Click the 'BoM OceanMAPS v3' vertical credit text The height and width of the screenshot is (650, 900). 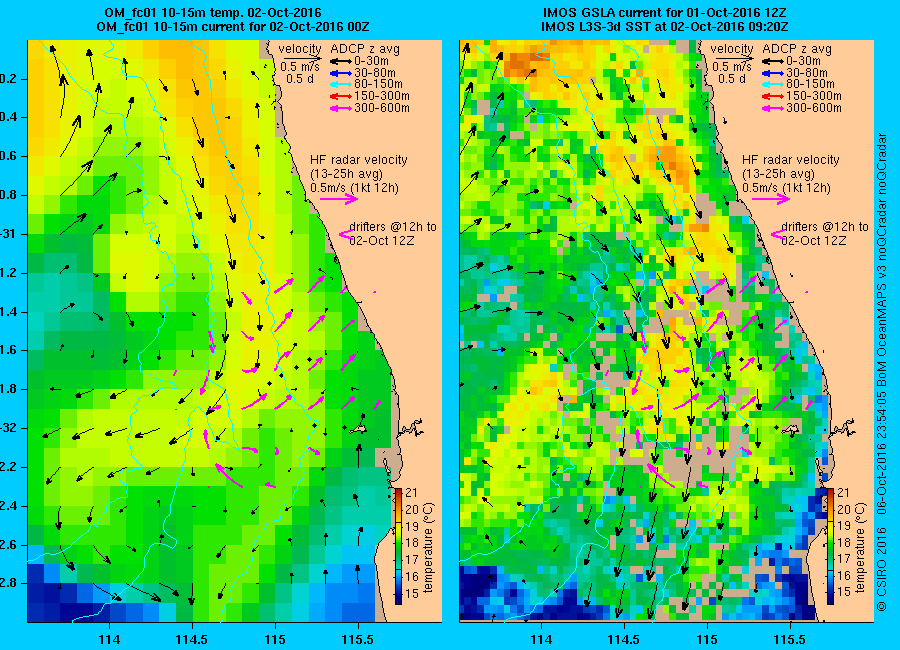click(882, 325)
